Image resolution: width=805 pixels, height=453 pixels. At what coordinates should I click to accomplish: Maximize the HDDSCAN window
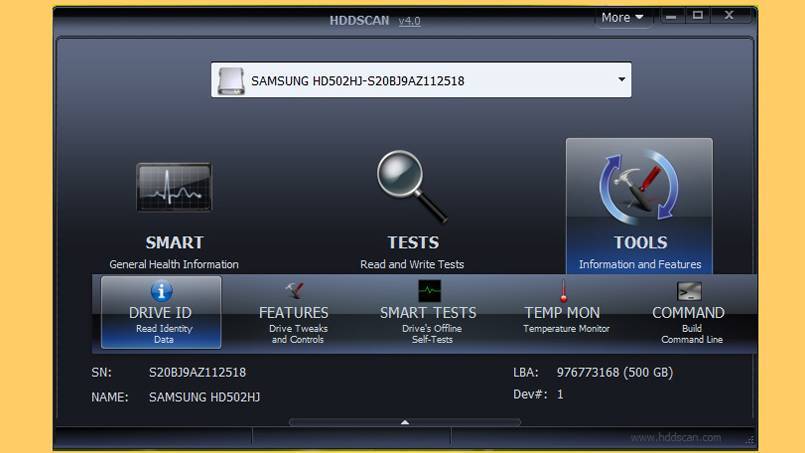tap(698, 15)
